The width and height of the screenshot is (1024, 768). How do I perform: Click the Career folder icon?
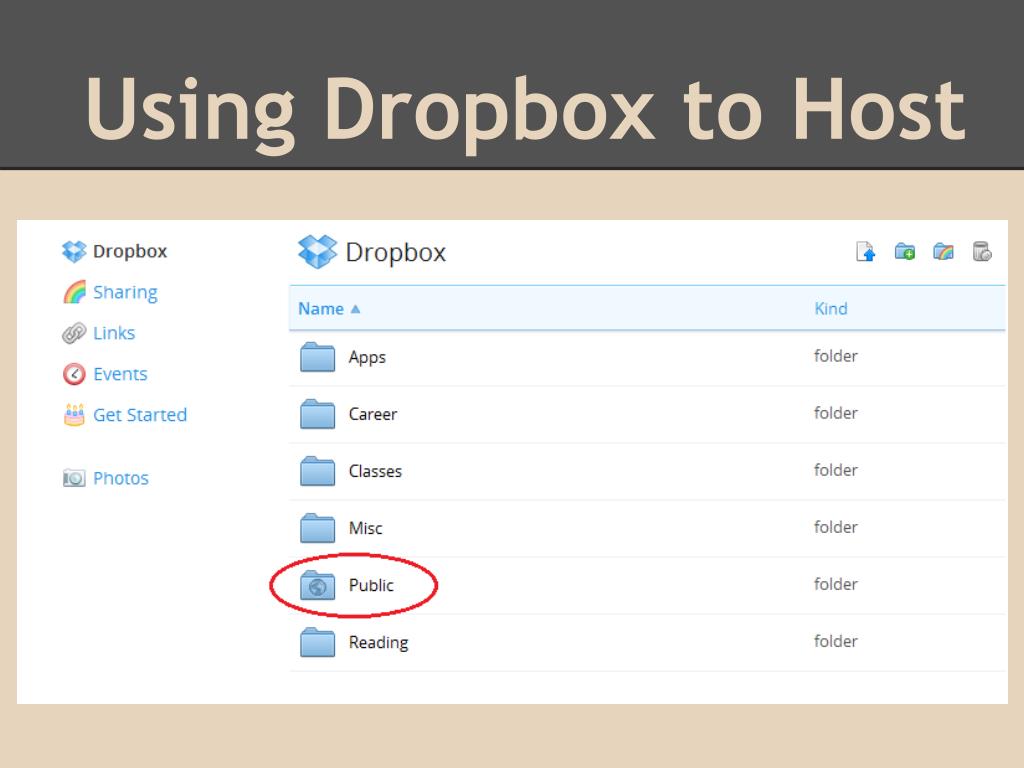[x=317, y=414]
